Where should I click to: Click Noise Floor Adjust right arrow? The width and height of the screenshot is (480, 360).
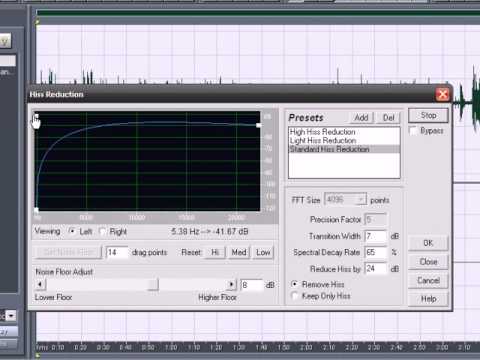pyautogui.click(x=231, y=285)
